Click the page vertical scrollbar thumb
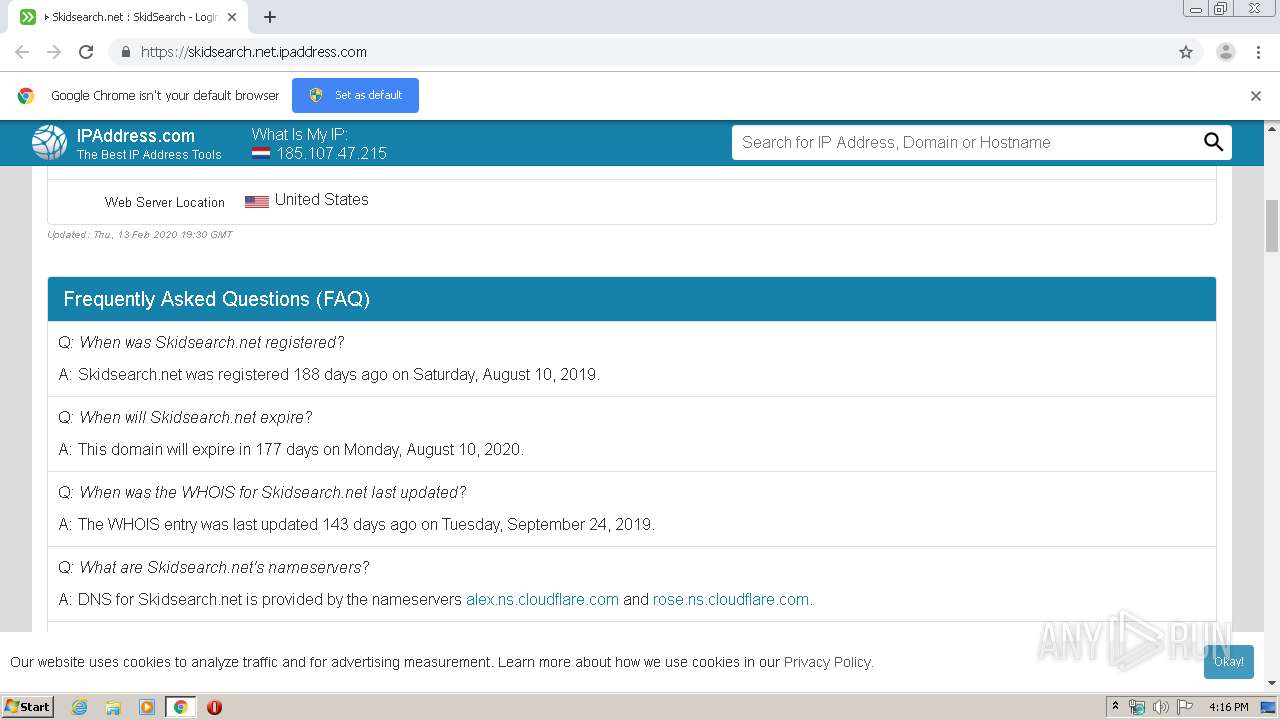1280x720 pixels. click(x=1272, y=226)
